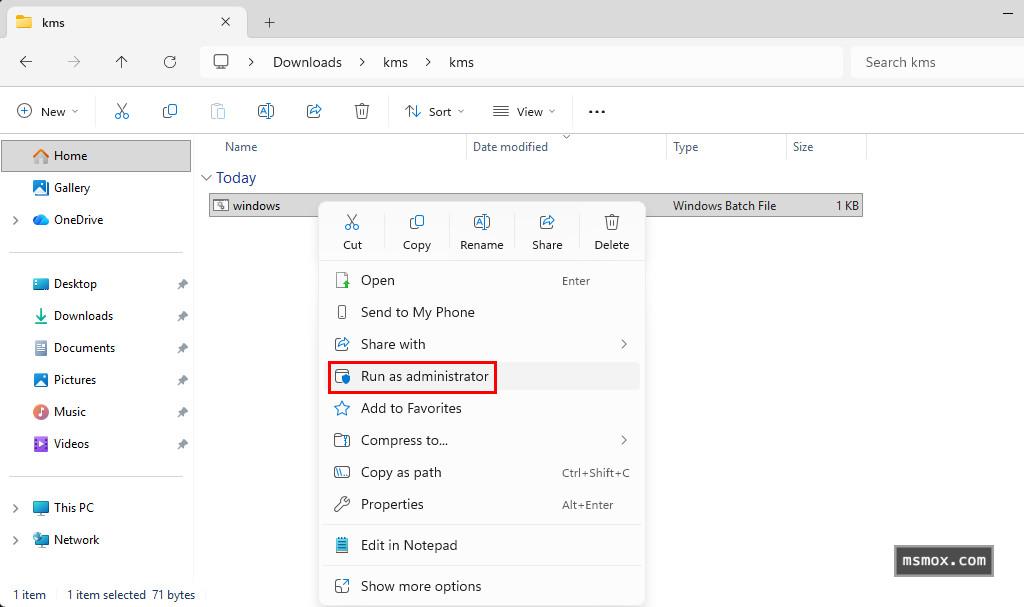Click the Cut icon in context menu
Image resolution: width=1024 pixels, height=607 pixels.
tap(352, 230)
